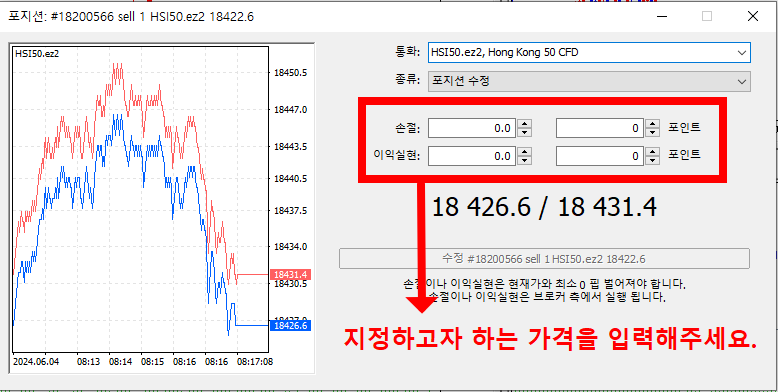Increase the 손절 price with up arrow
Image resolution: width=778 pixels, height=392 pixels.
tap(524, 124)
